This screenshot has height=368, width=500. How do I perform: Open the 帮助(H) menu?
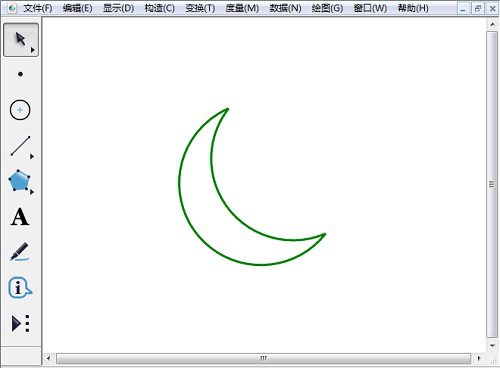(413, 8)
